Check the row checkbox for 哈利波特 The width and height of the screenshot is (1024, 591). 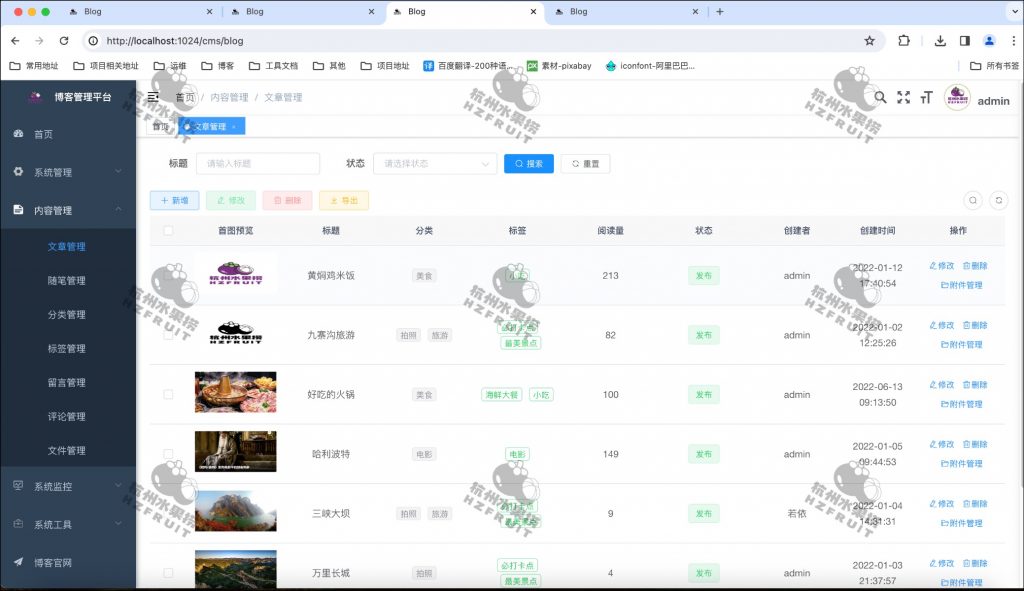pos(168,451)
